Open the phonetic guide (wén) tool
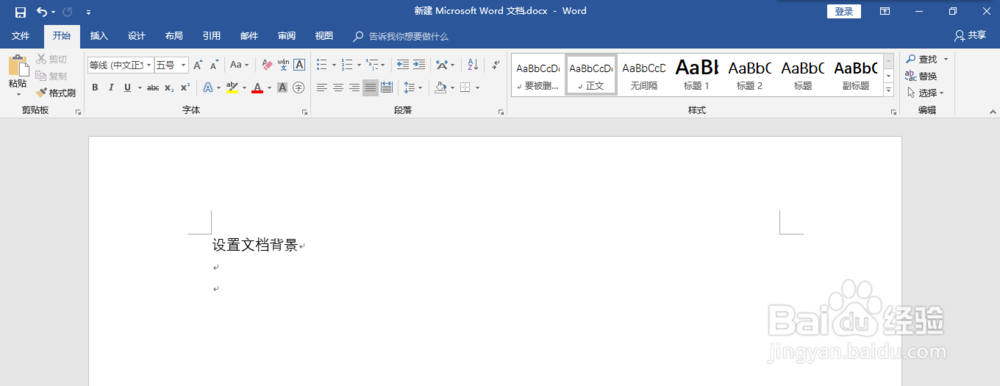 (x=283, y=64)
